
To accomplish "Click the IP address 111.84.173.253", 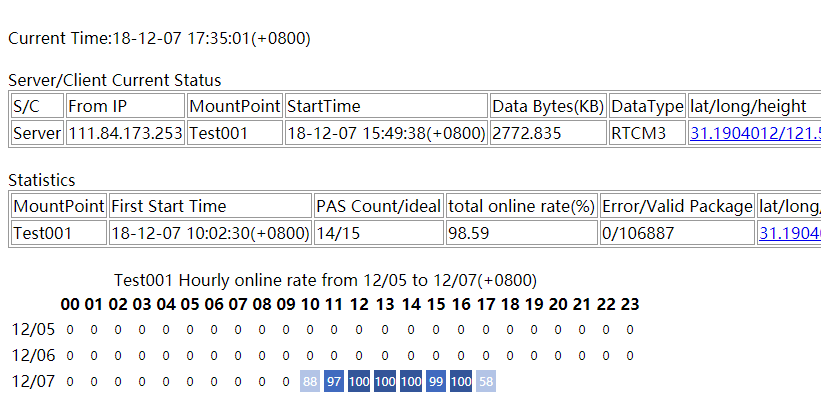I will click(x=126, y=133).
